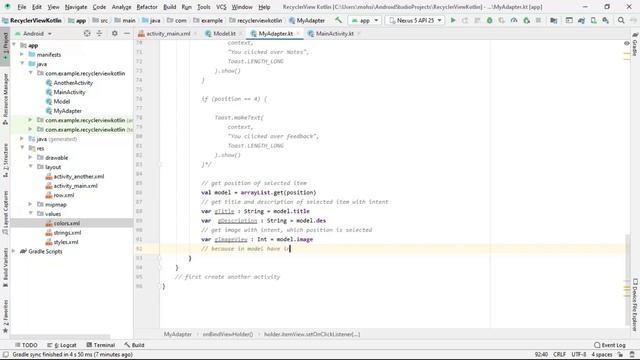Image resolution: width=640 pixels, height=360 pixels.
Task: Open Project panel settings gear
Action: (115, 33)
